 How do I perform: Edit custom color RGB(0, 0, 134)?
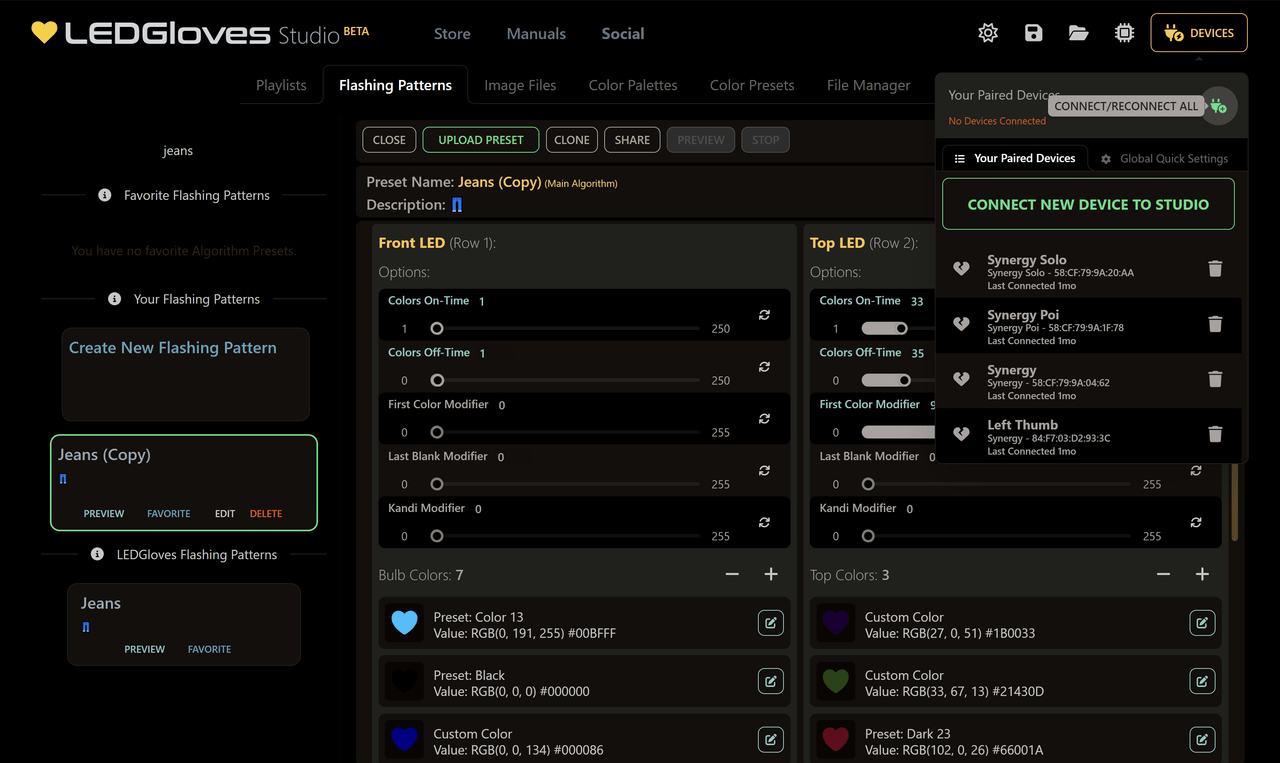point(770,740)
